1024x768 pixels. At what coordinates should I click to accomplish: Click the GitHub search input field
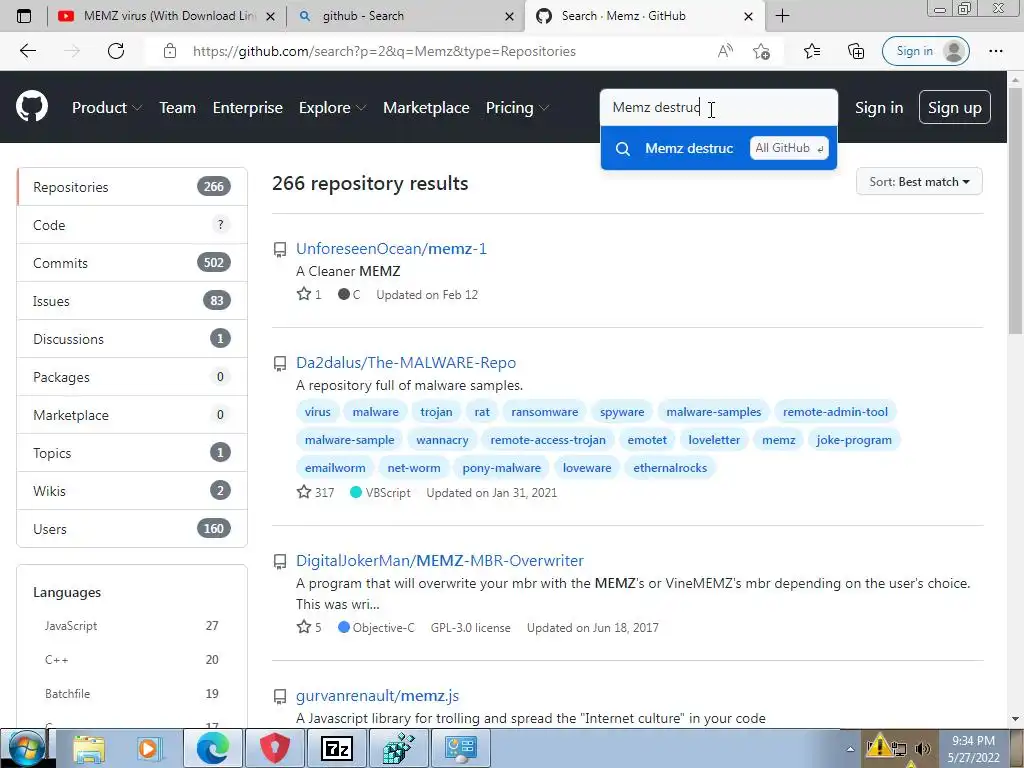pyautogui.click(x=718, y=107)
